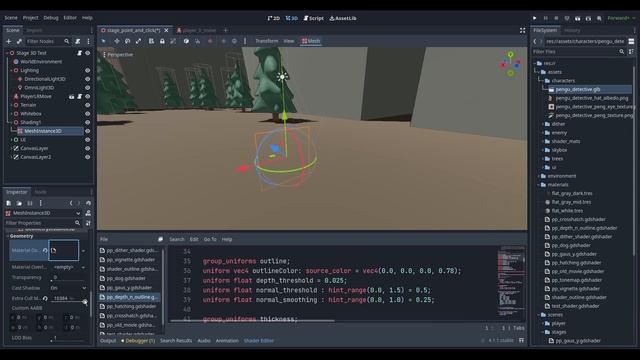Click the list selectable nodes icon
Screen dimensions: 640x360
pyautogui.click(x=151, y=41)
